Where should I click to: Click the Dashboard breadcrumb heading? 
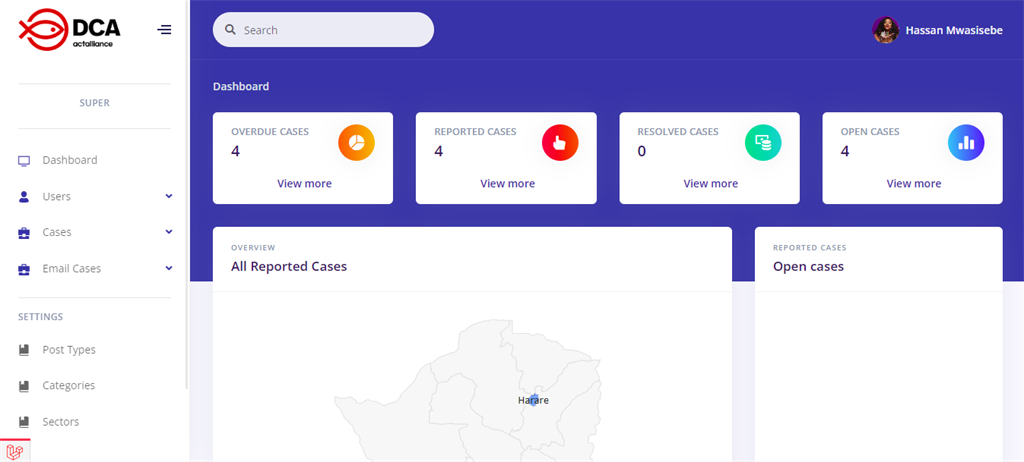click(241, 86)
